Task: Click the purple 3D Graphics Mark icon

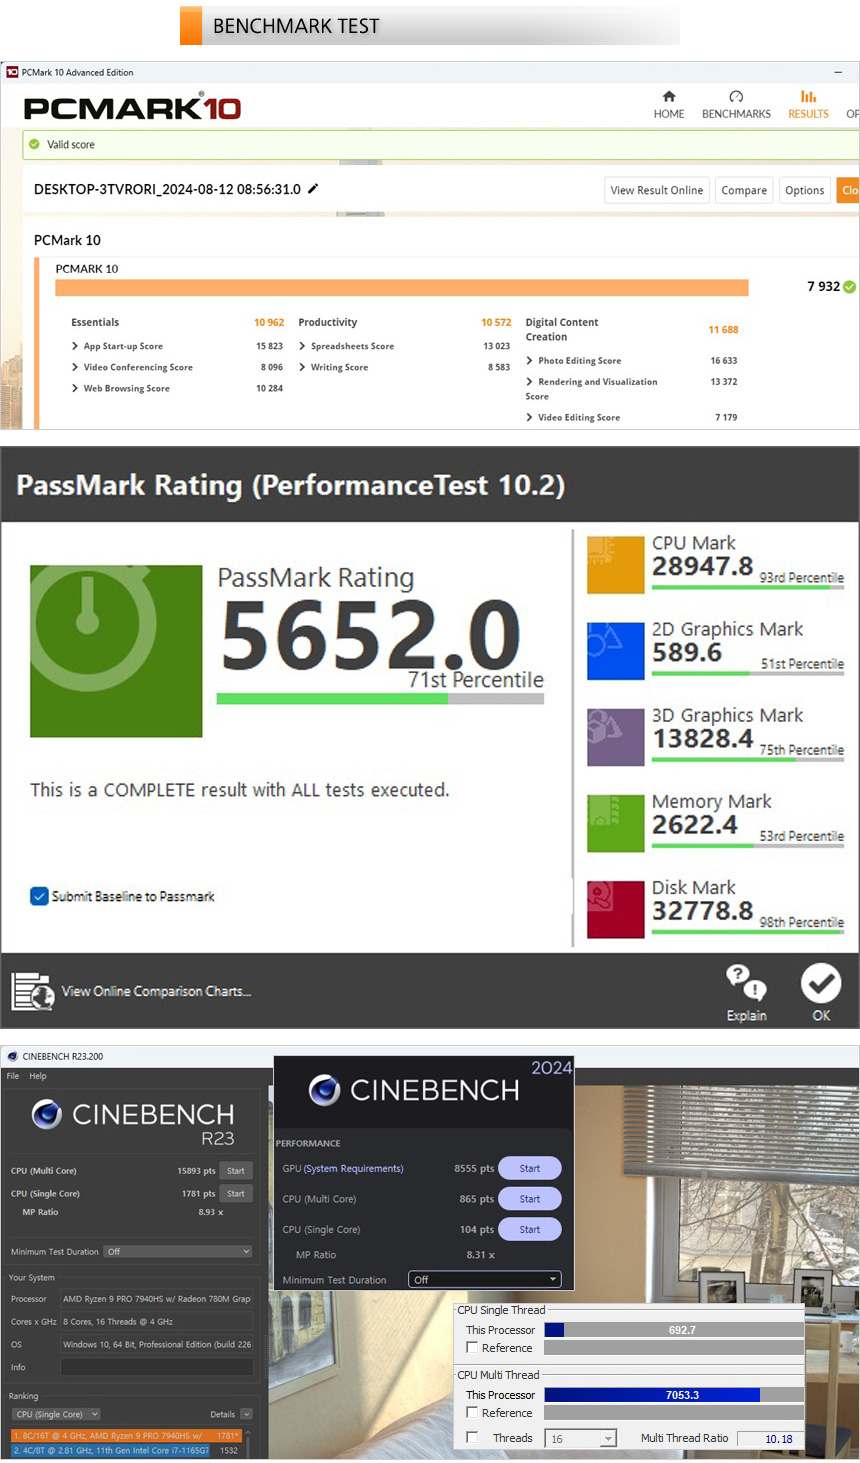Action: point(615,737)
